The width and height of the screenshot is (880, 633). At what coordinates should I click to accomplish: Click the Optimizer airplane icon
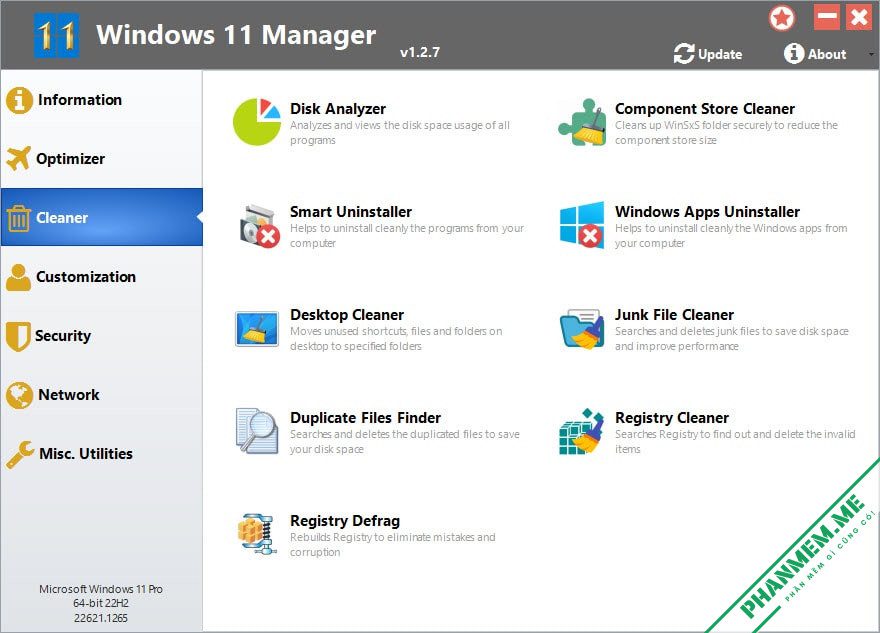click(19, 158)
